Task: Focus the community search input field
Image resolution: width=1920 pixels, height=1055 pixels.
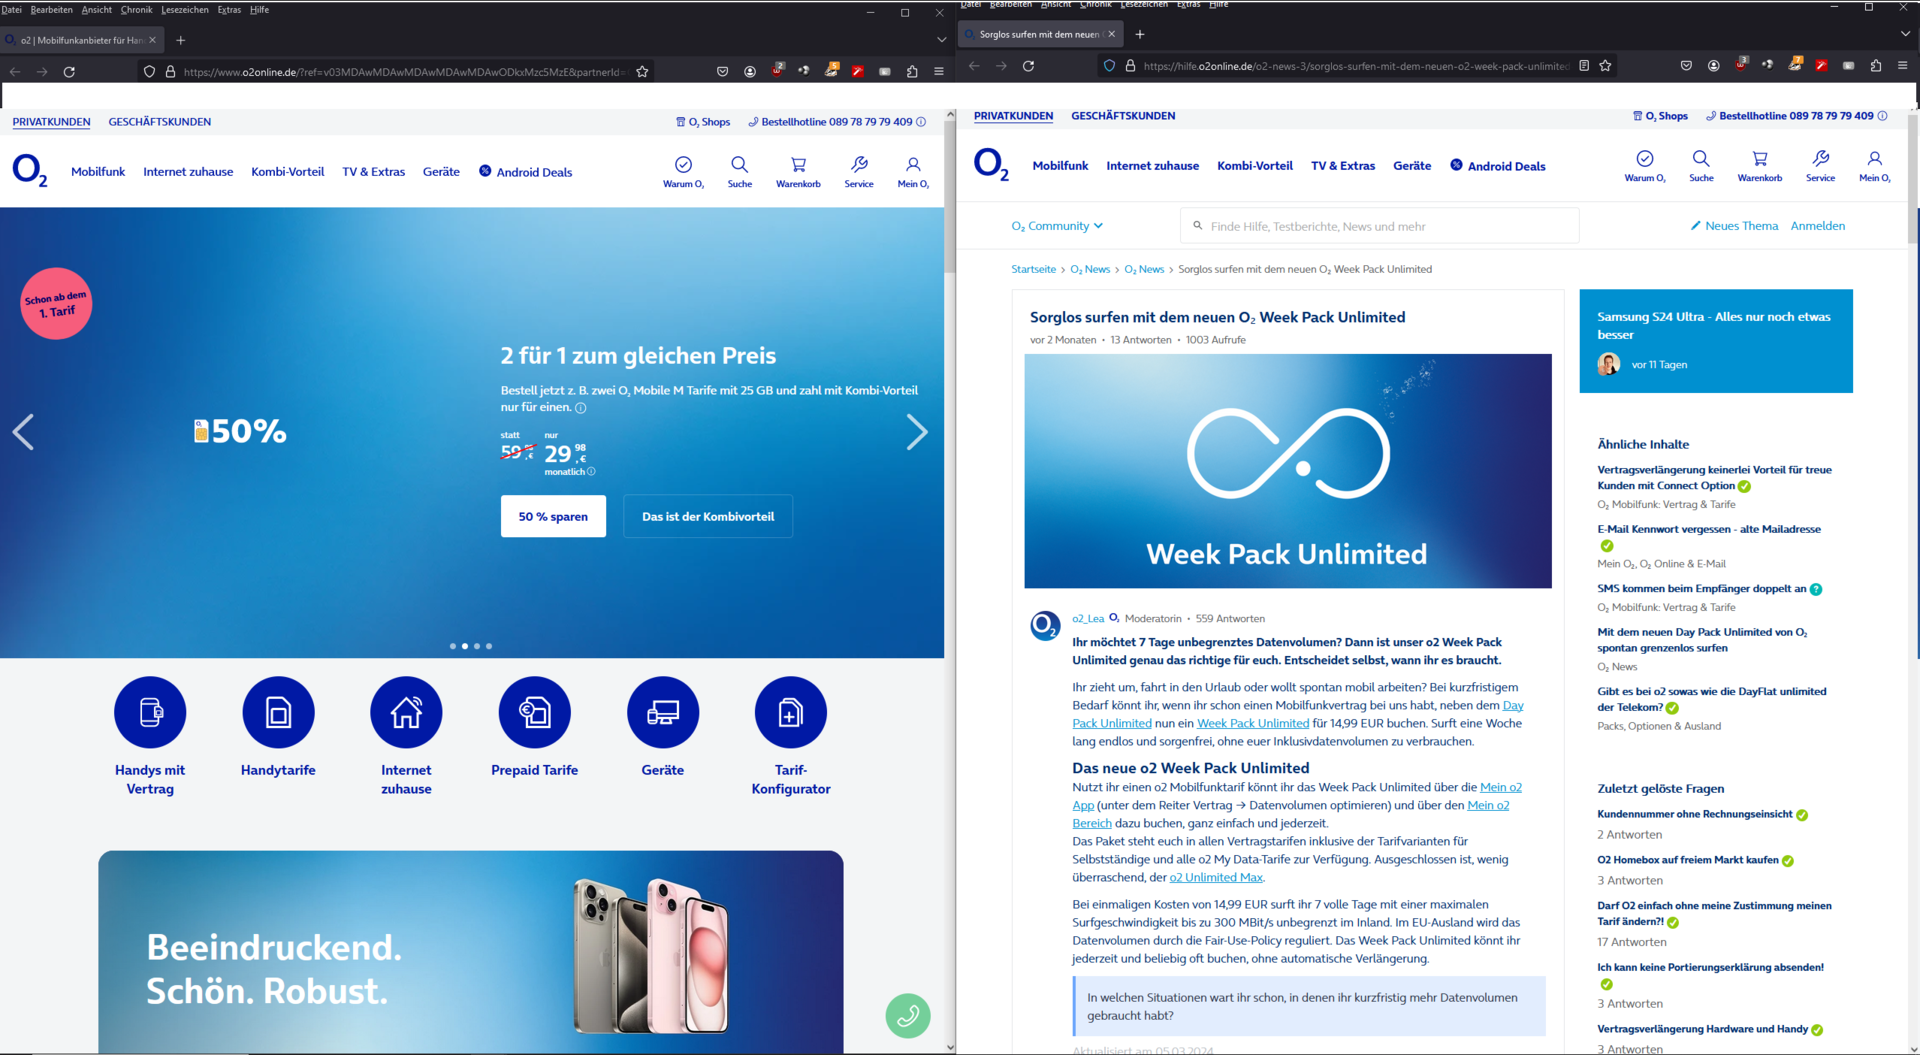Action: [1380, 226]
